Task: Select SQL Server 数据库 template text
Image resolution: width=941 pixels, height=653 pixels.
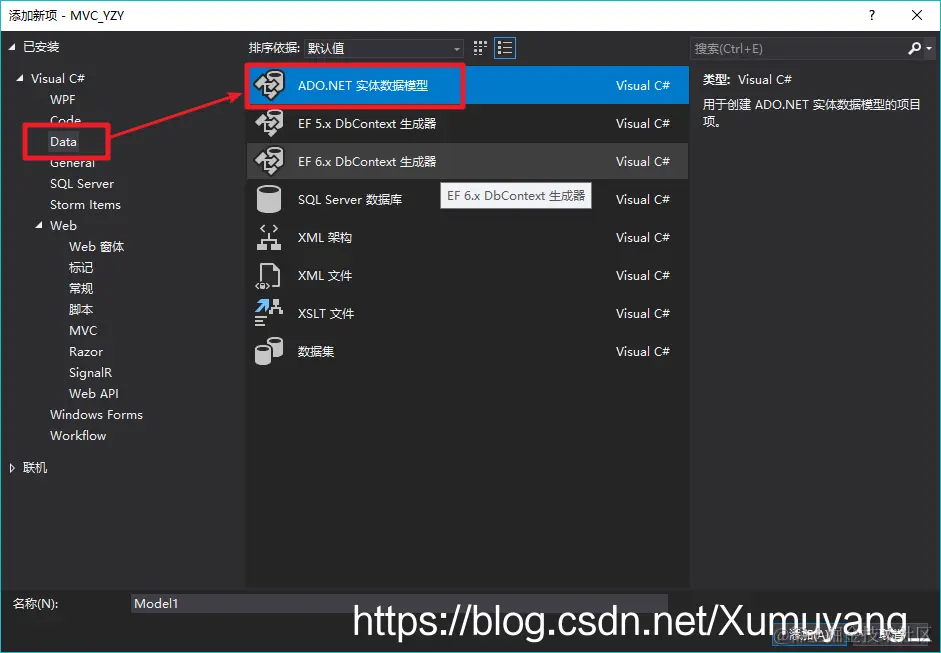Action: (350, 199)
